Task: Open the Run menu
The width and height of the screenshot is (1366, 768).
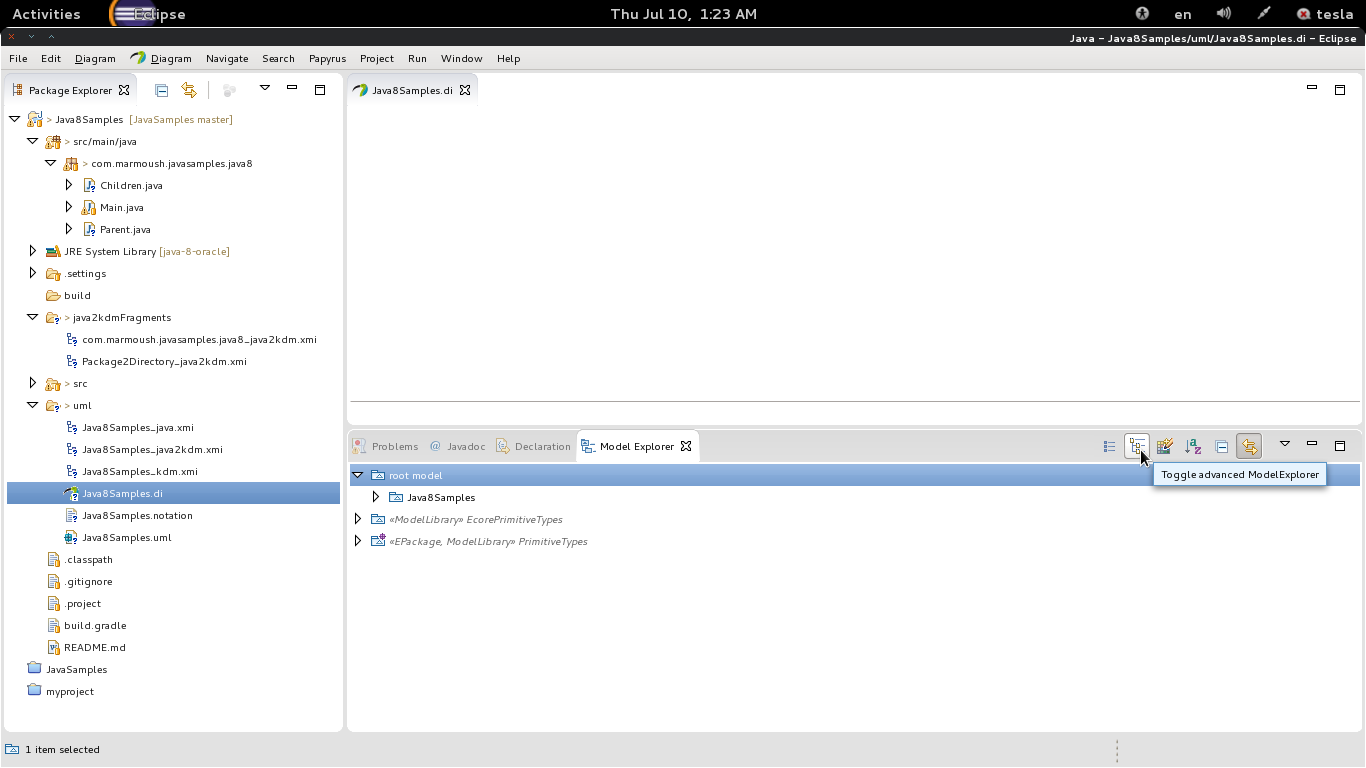Action: [x=417, y=58]
